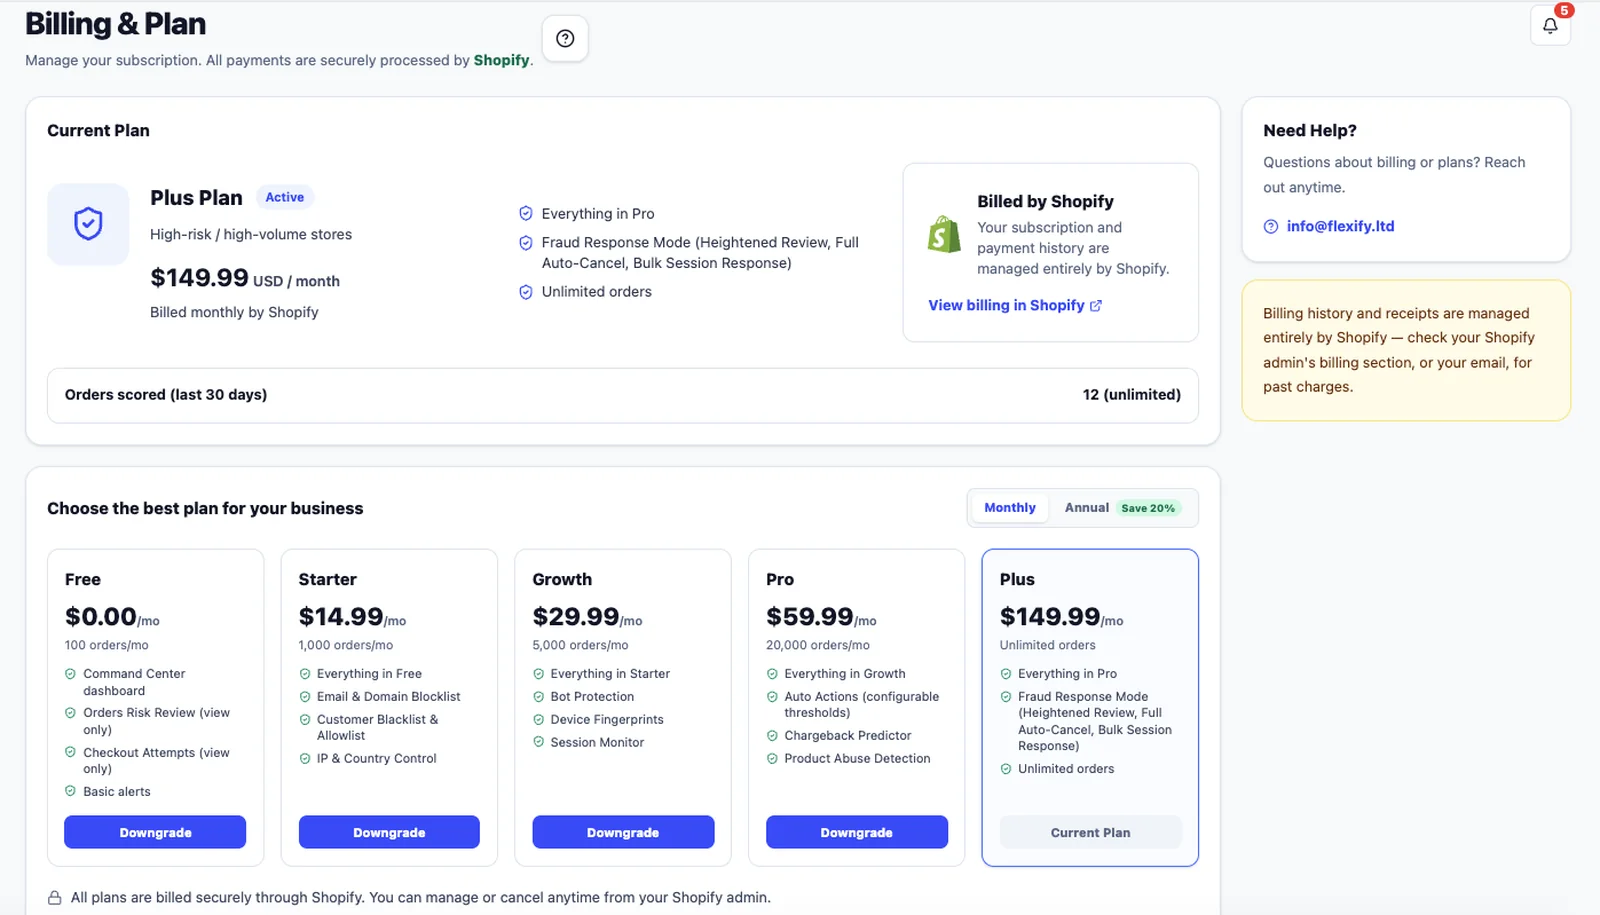Viewport: 1600px width, 915px height.
Task: Click check icon beside Command Center dashboard
Action: pyautogui.click(x=70, y=674)
